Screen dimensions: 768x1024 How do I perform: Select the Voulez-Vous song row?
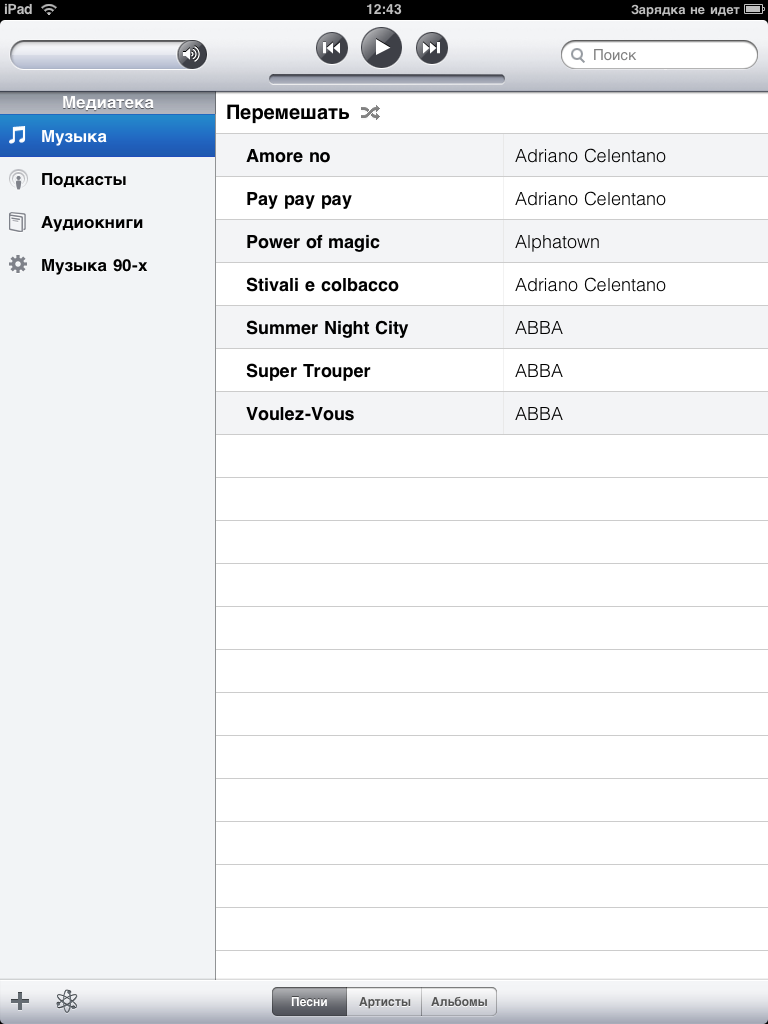[x=492, y=413]
